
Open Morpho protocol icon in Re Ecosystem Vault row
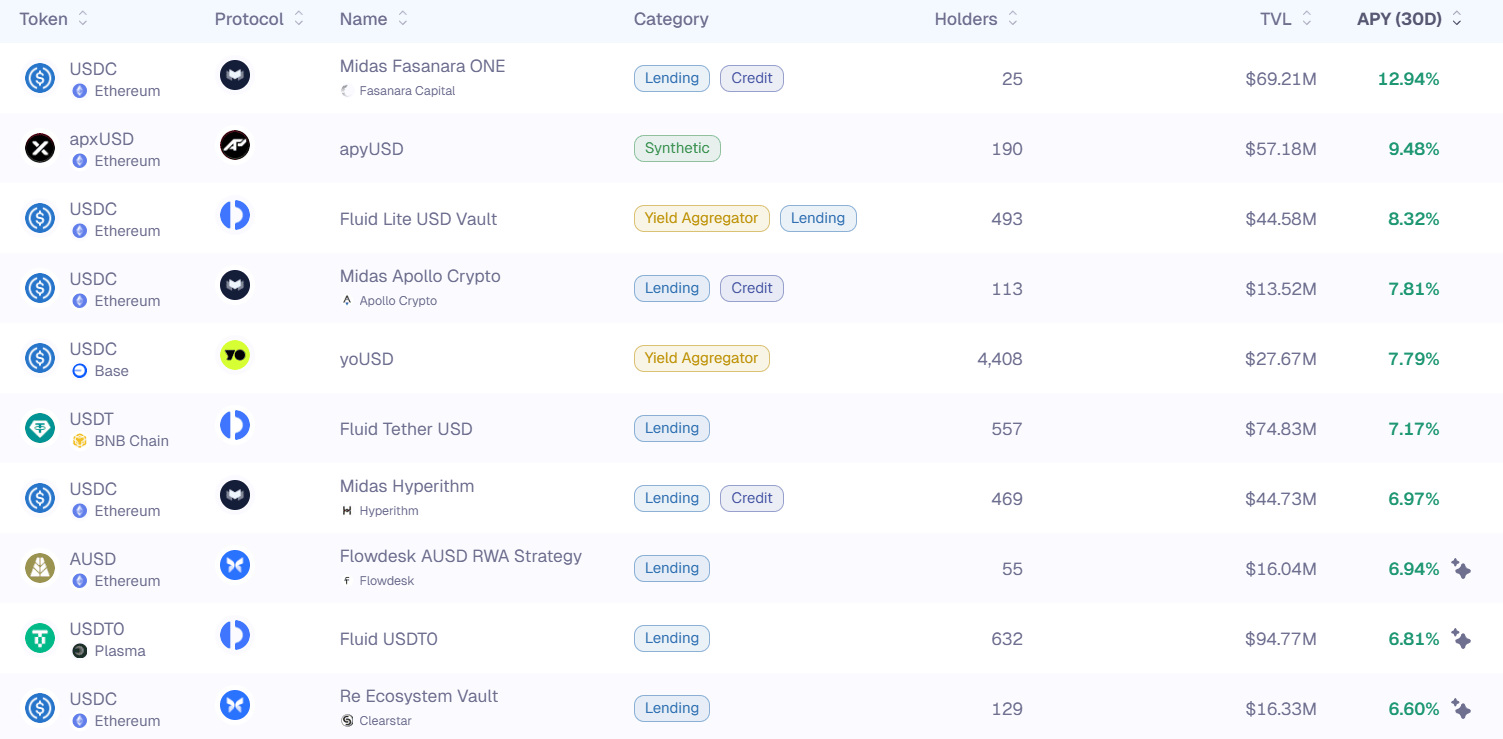(x=235, y=705)
